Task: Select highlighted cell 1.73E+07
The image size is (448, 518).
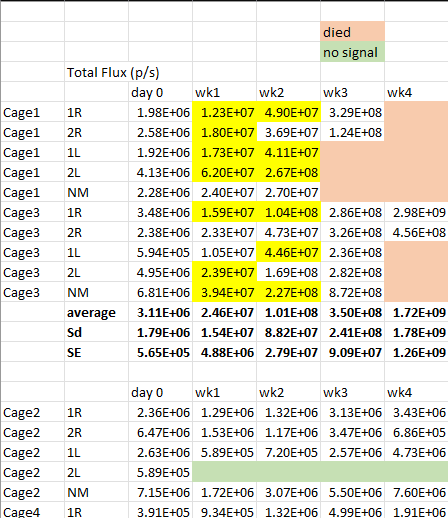Action: pyautogui.click(x=224, y=152)
